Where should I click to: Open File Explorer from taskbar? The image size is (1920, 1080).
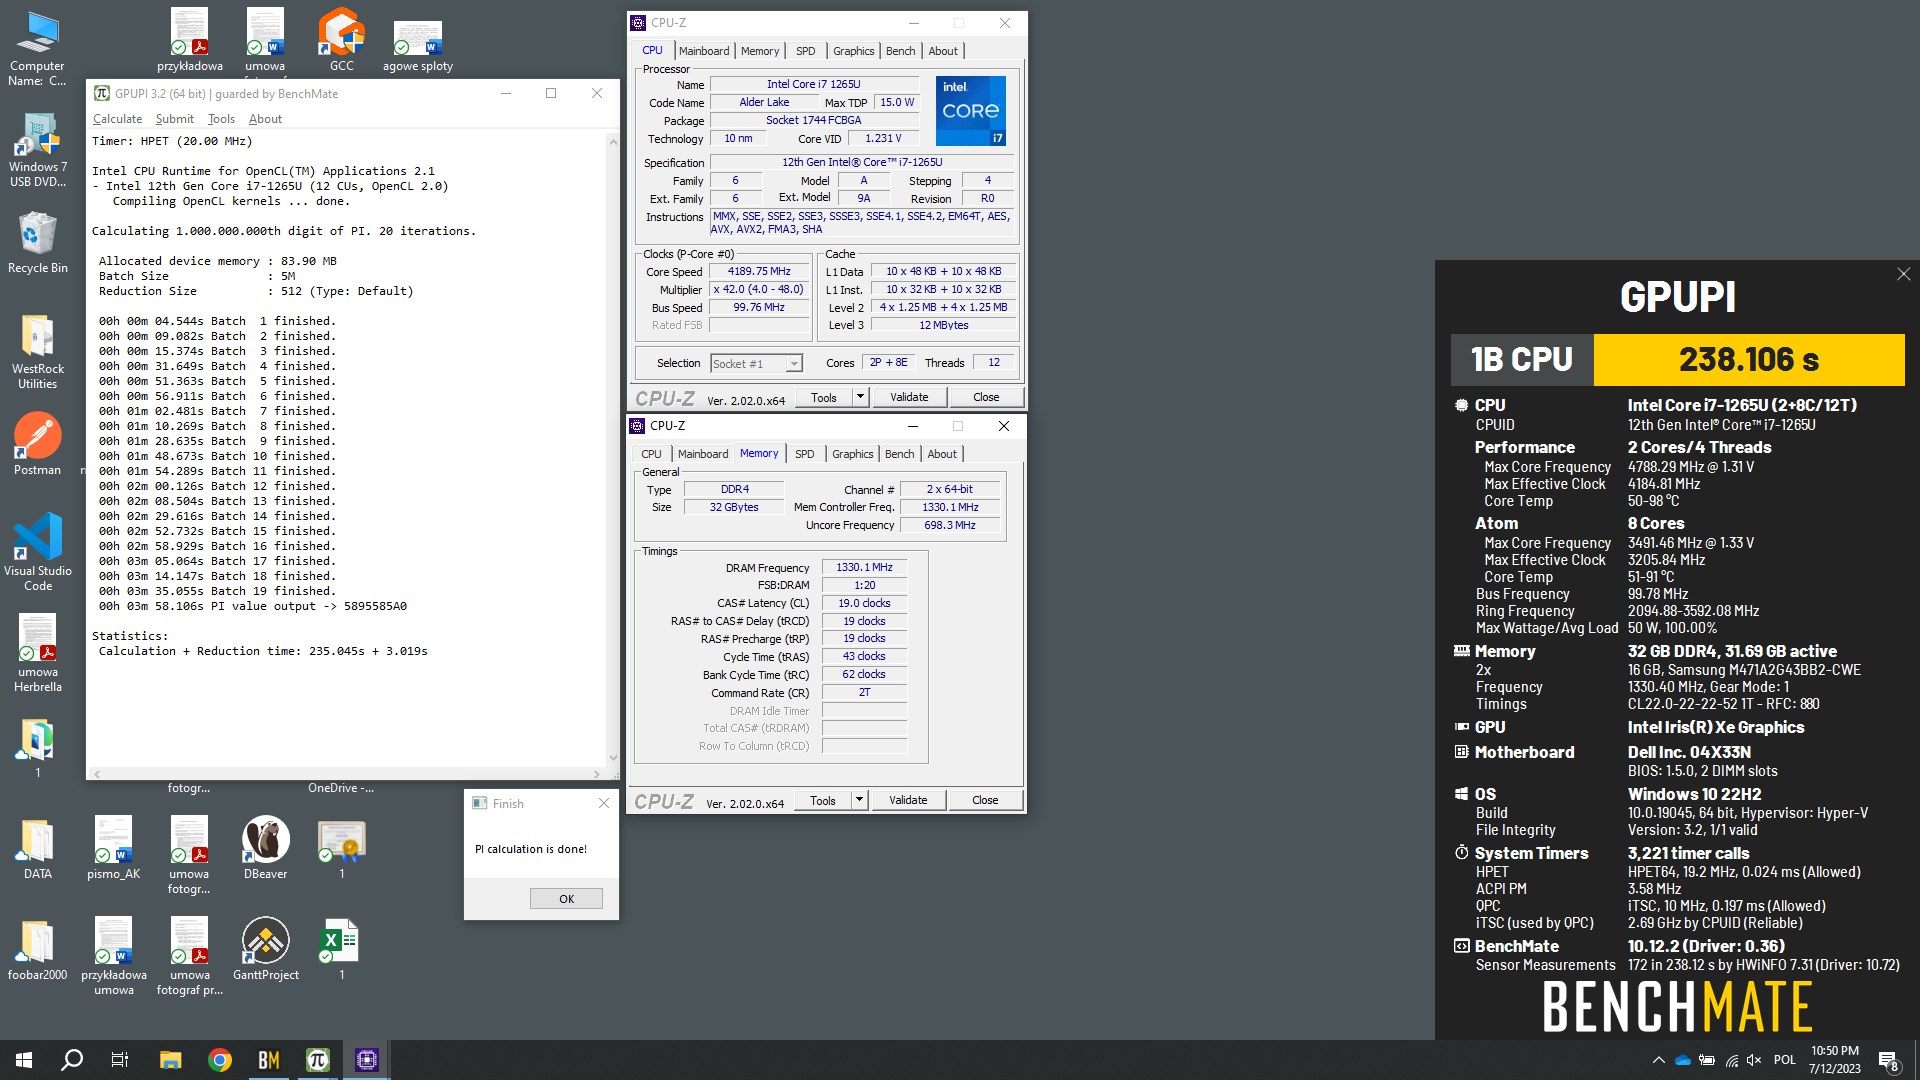tap(170, 1060)
